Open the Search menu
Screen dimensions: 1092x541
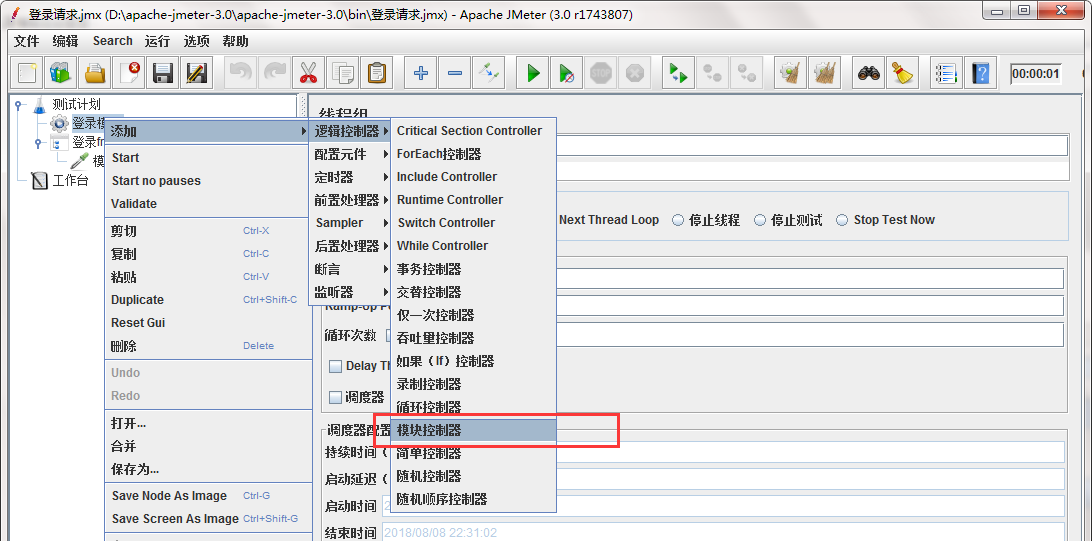click(113, 41)
